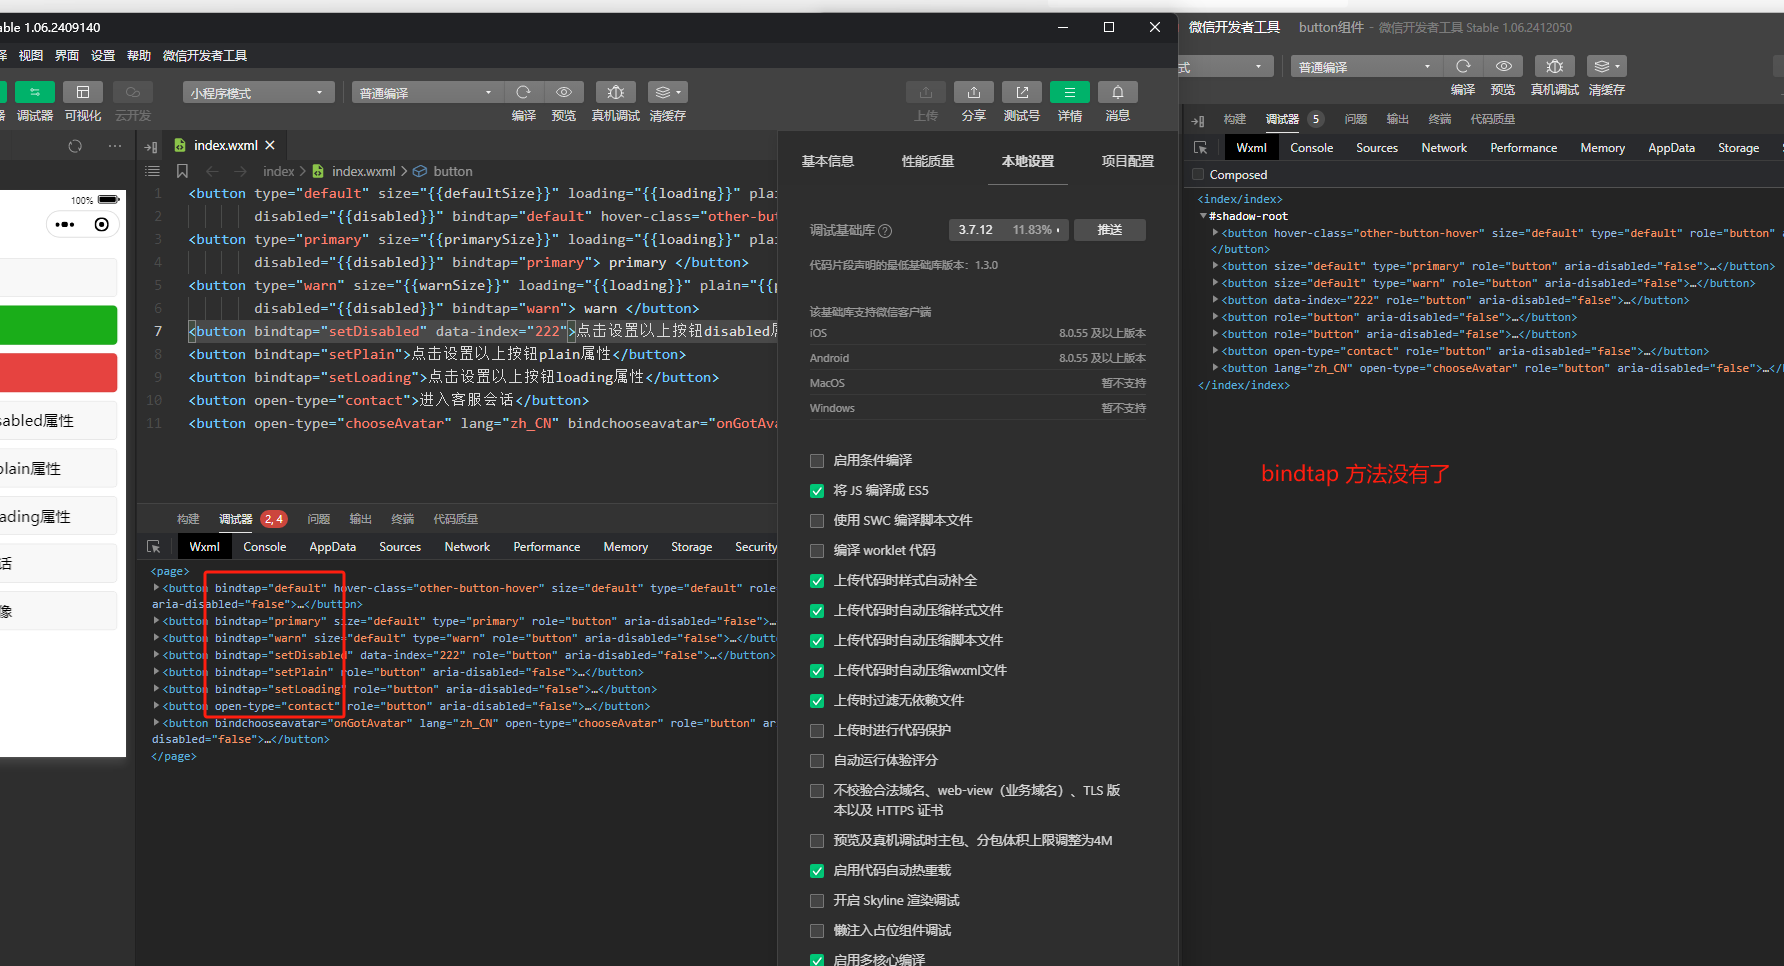Tap the red warn button in simulator
The width and height of the screenshot is (1784, 966).
(59, 373)
